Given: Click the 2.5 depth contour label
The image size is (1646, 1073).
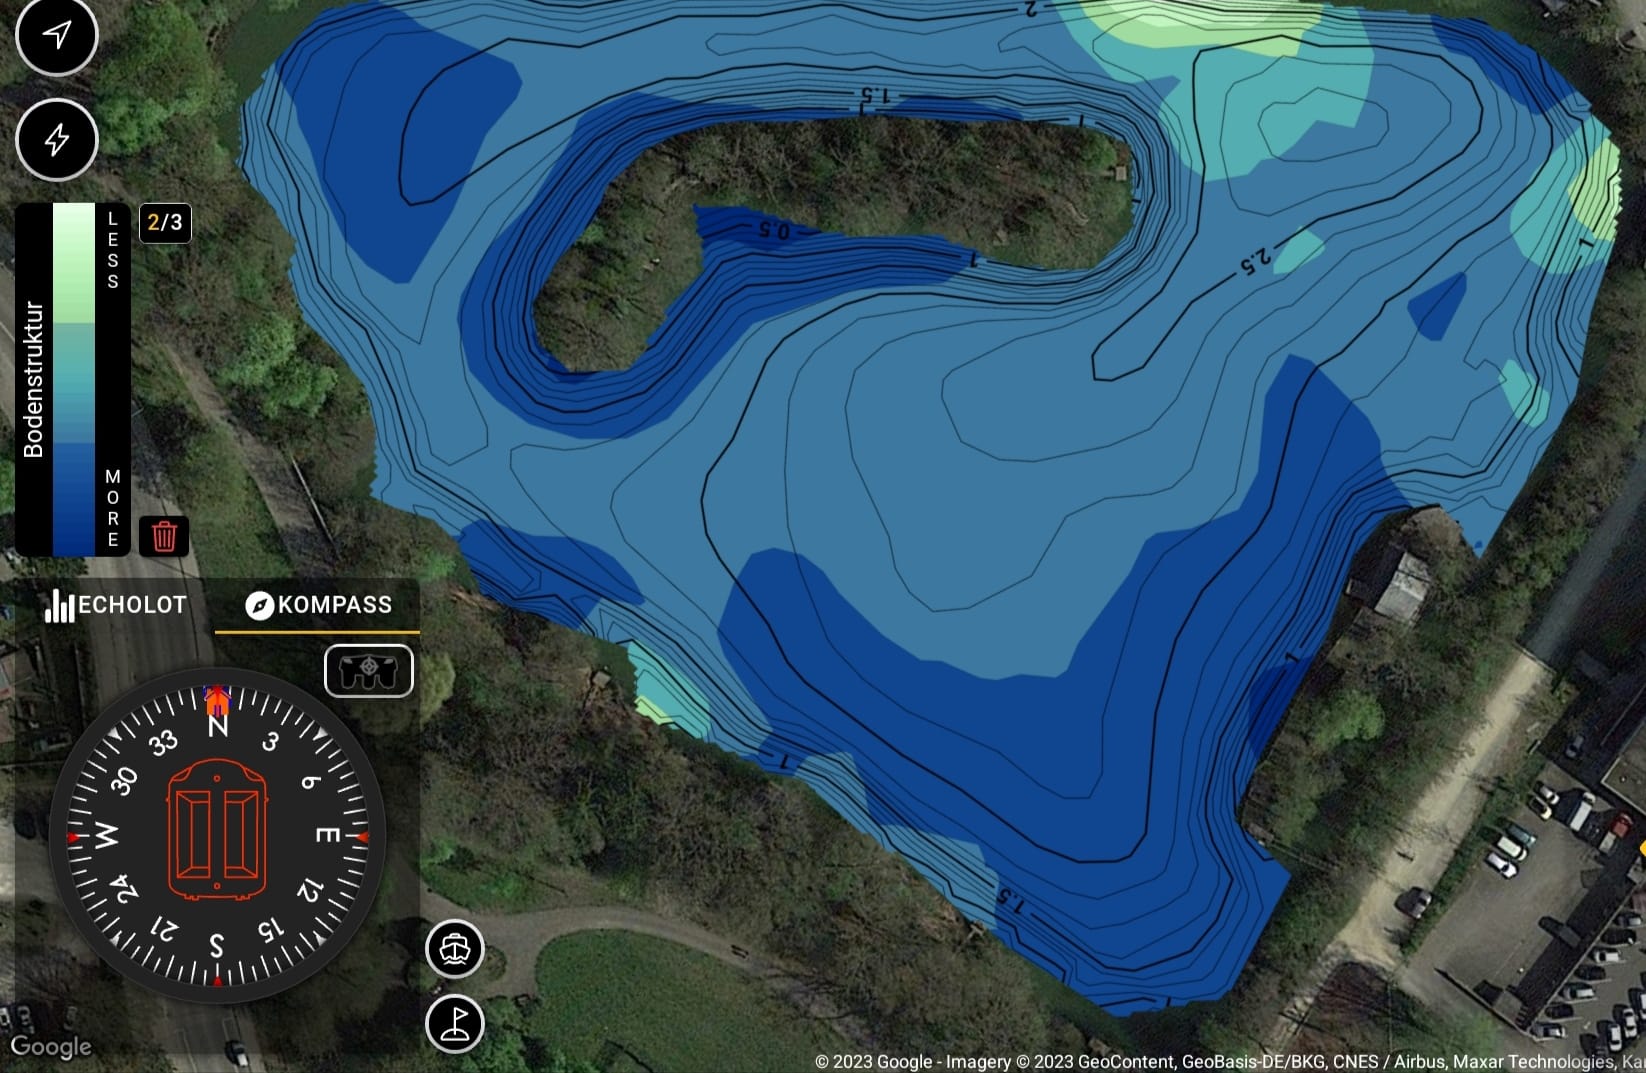Looking at the screenshot, I should [x=1255, y=263].
